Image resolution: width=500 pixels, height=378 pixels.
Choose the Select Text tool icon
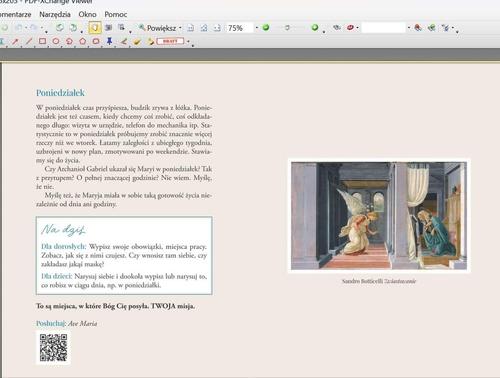(x=121, y=28)
